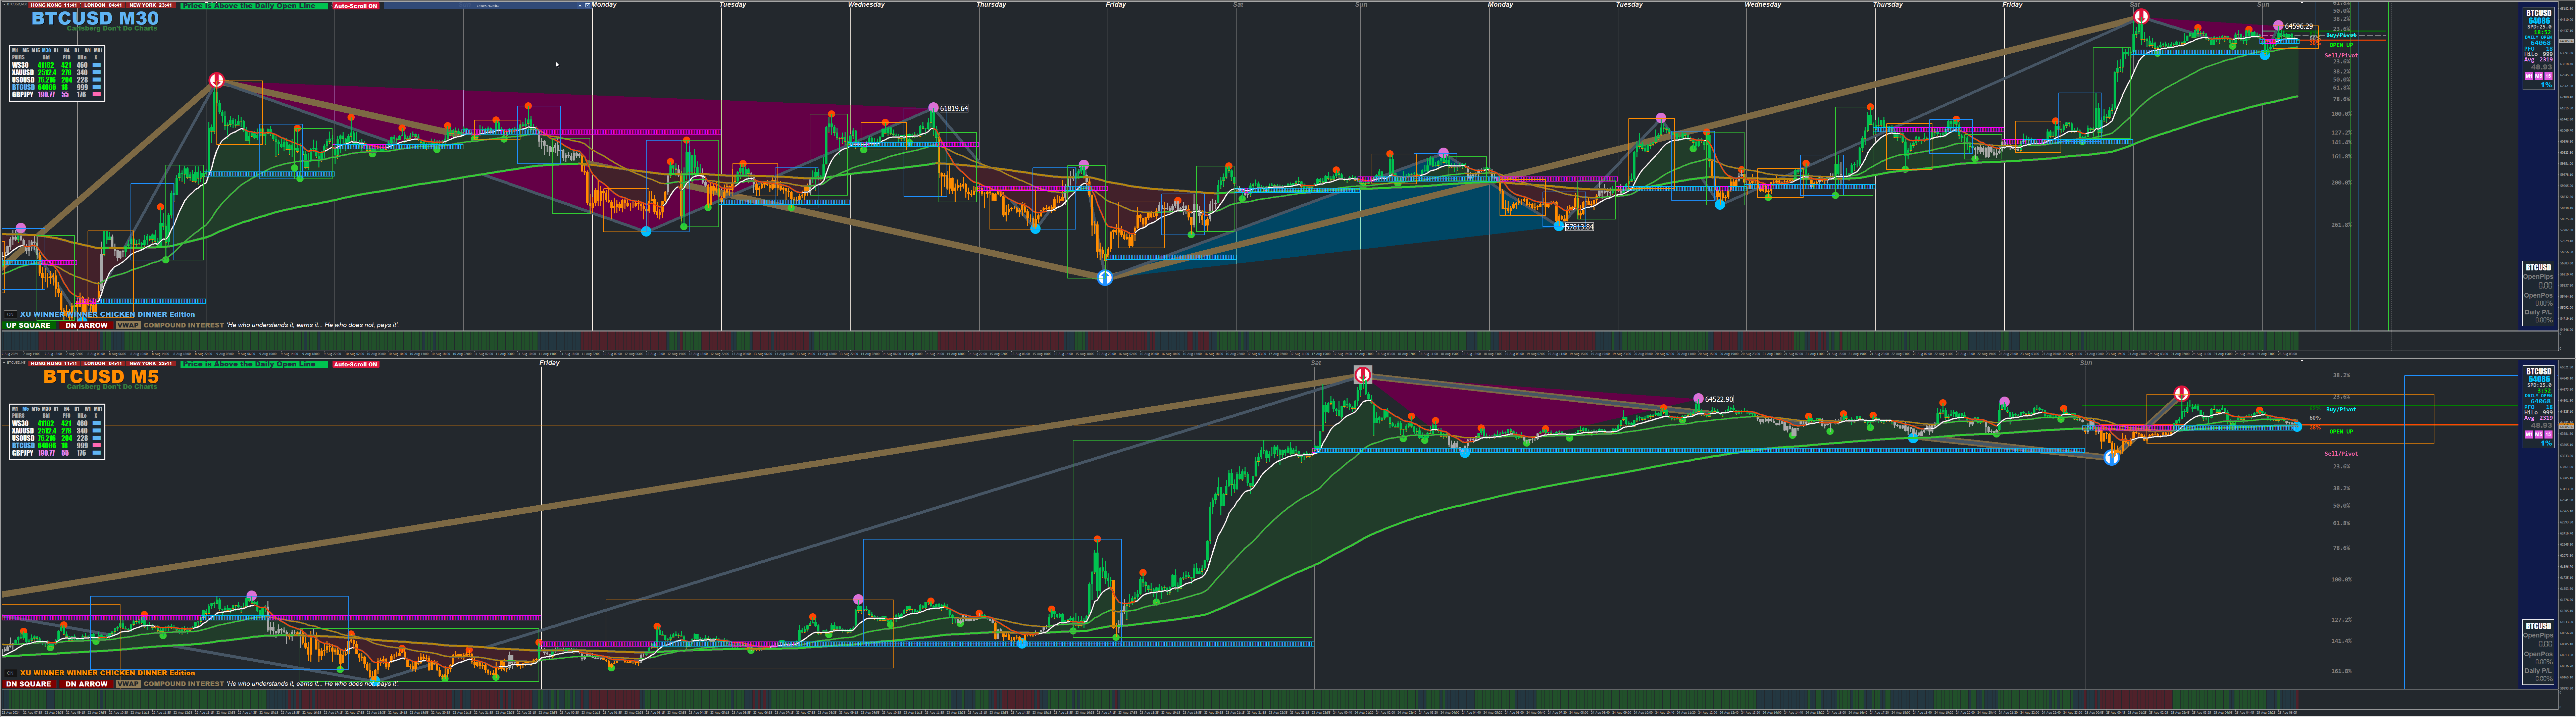
Task: Click pink M1 button in top BTCUSD info box
Action: point(2529,76)
